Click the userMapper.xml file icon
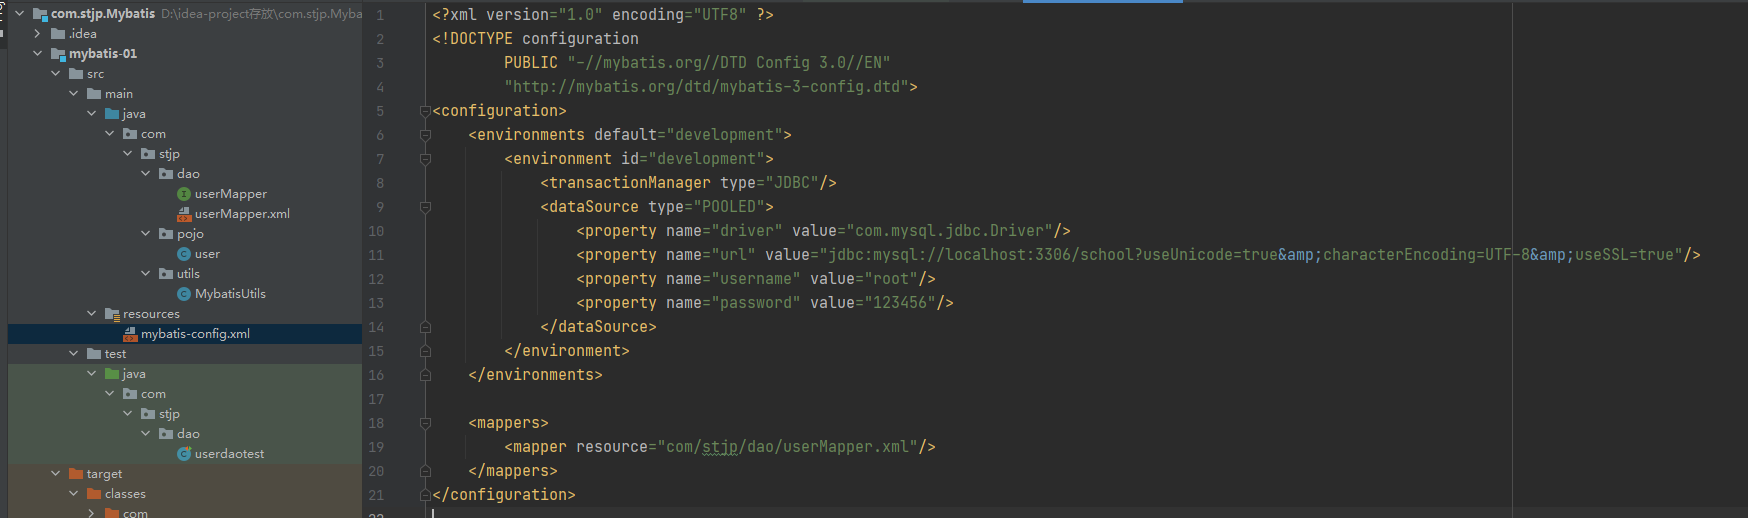Screen dimensions: 1748x518 pyautogui.click(x=184, y=214)
